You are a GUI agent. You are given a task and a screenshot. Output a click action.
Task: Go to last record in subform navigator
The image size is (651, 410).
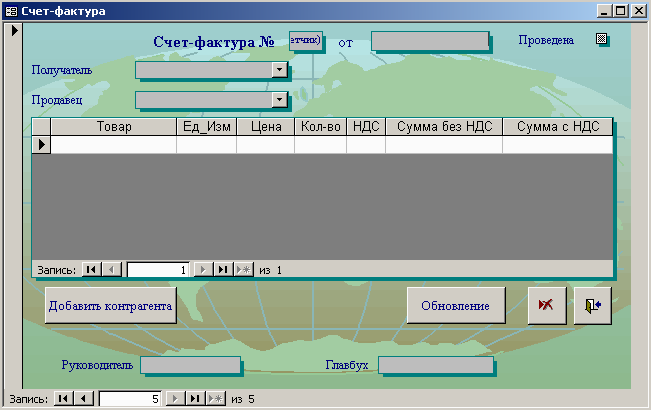coord(223,270)
